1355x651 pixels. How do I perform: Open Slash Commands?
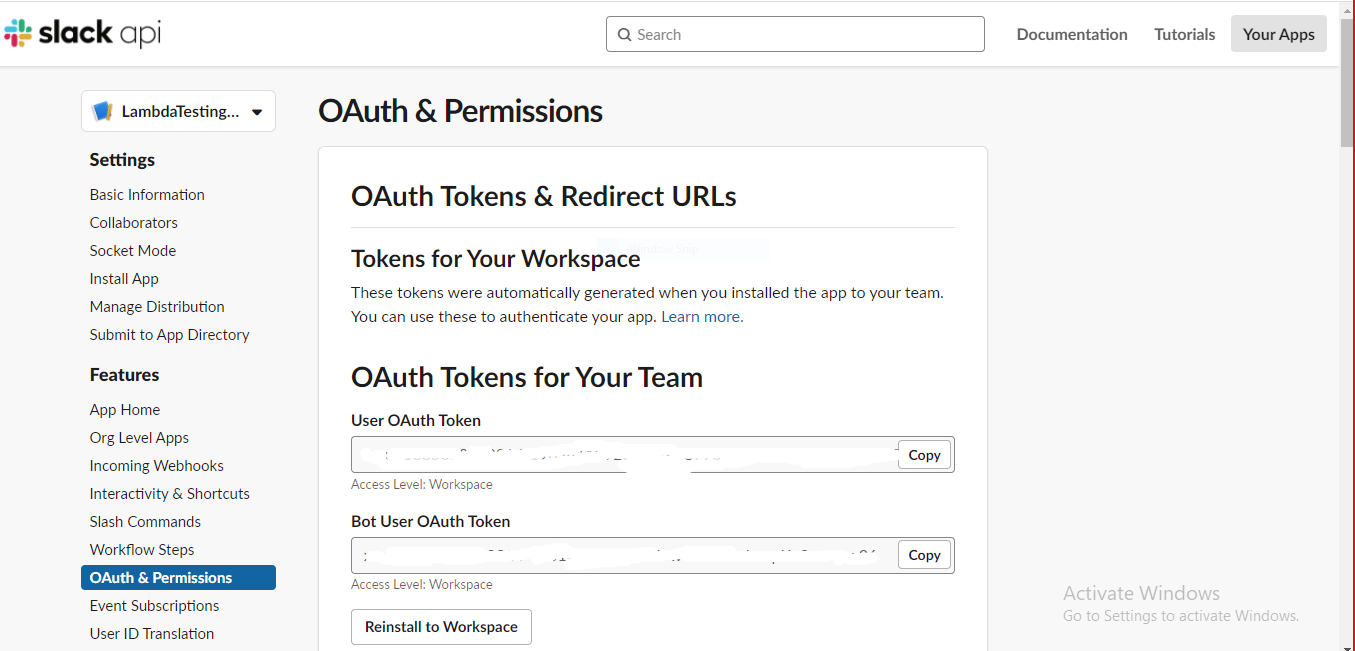[x=145, y=522]
